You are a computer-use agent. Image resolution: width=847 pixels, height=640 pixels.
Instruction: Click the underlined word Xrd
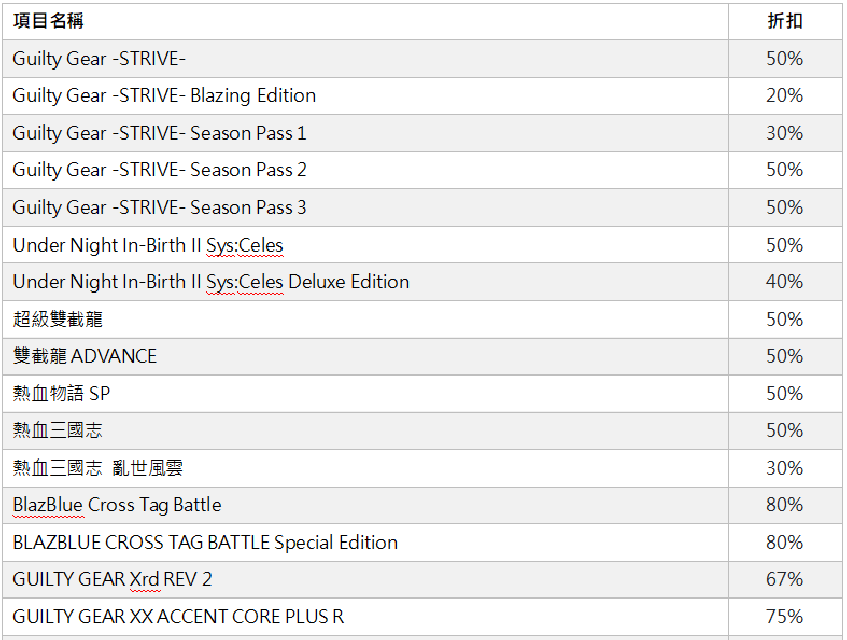pyautogui.click(x=145, y=580)
